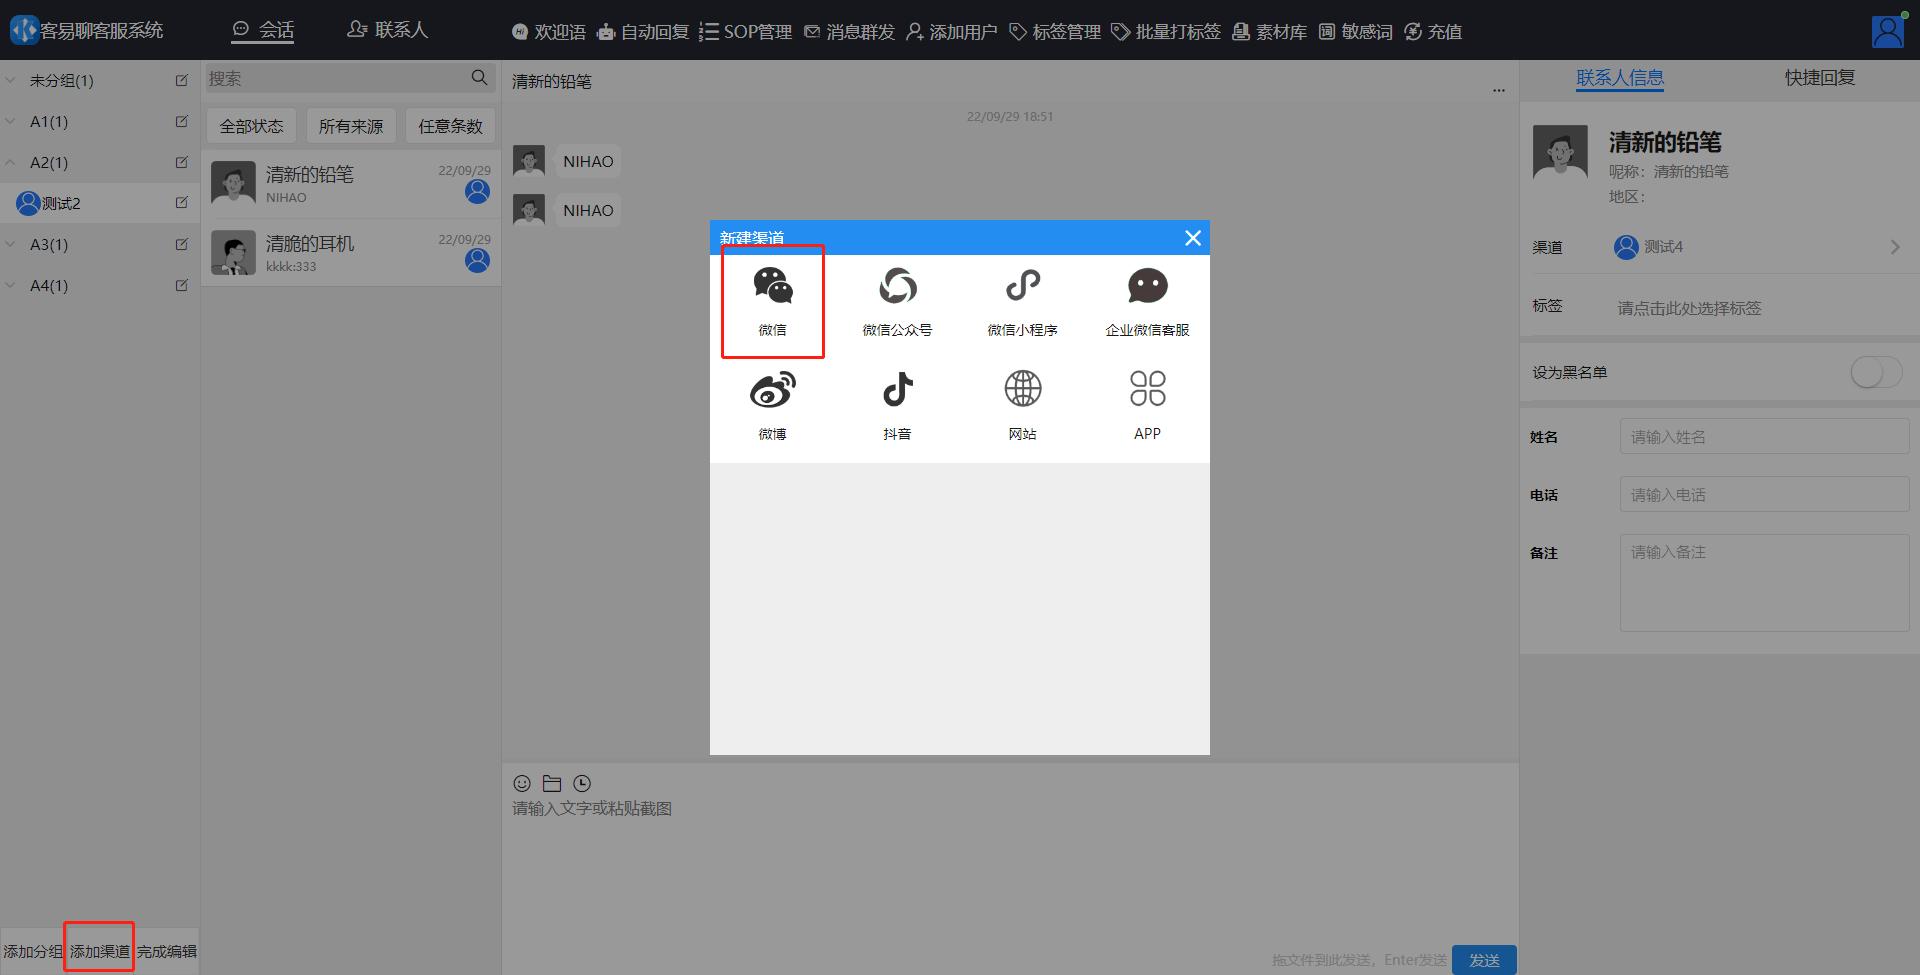Viewport: 1920px width, 975px height.
Task: Close the 新建渠道 dialog
Action: pos(1193,238)
